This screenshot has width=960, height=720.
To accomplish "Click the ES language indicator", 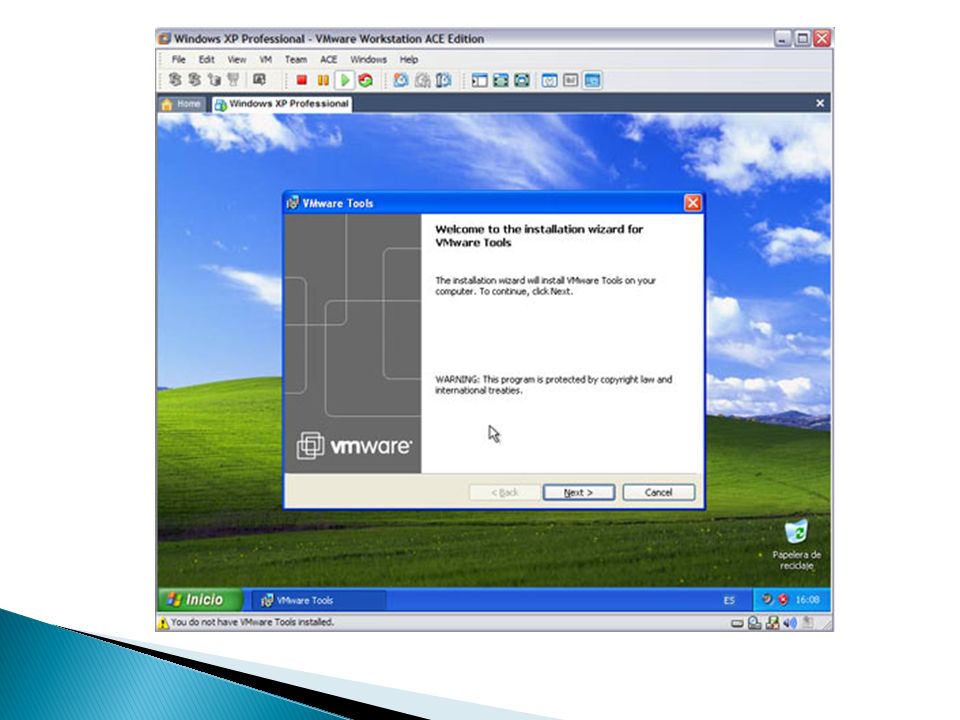I will coord(729,600).
